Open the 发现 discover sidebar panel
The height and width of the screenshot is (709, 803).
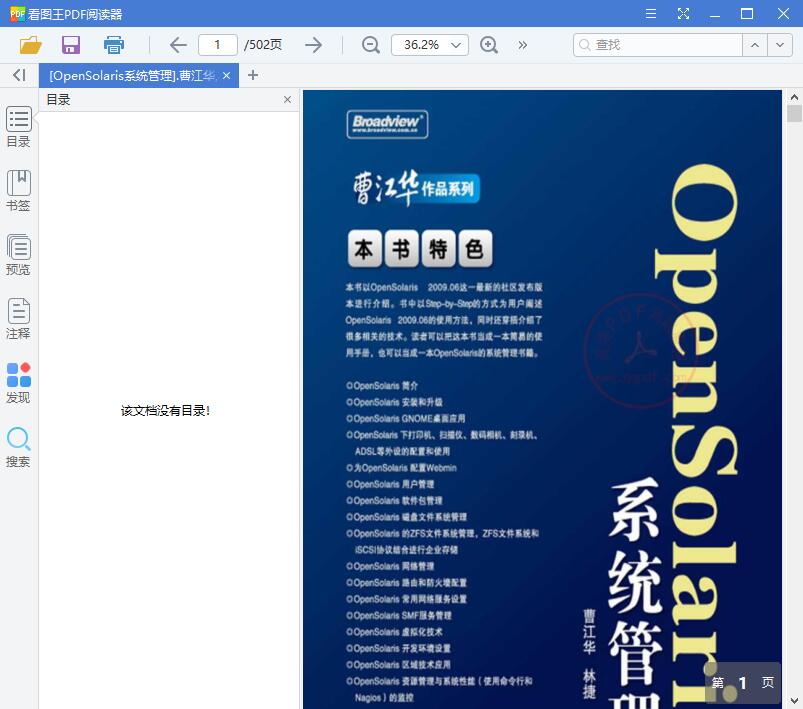click(x=18, y=383)
